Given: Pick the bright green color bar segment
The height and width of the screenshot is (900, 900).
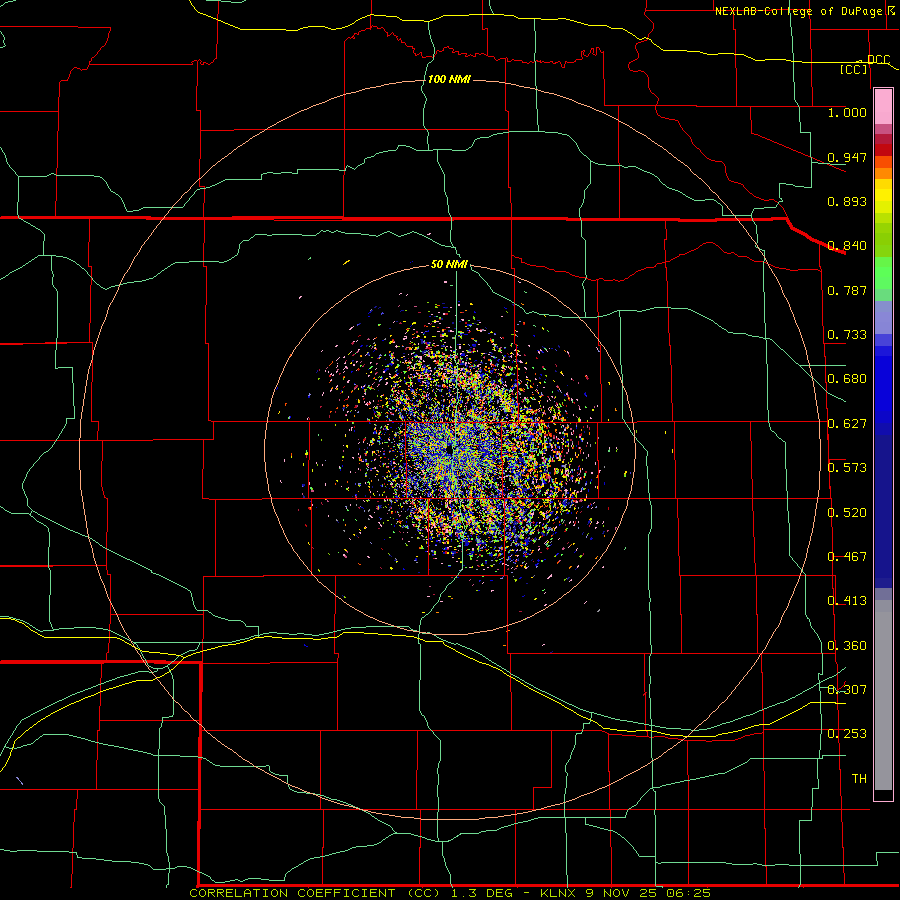Looking at the screenshot, I should [883, 273].
